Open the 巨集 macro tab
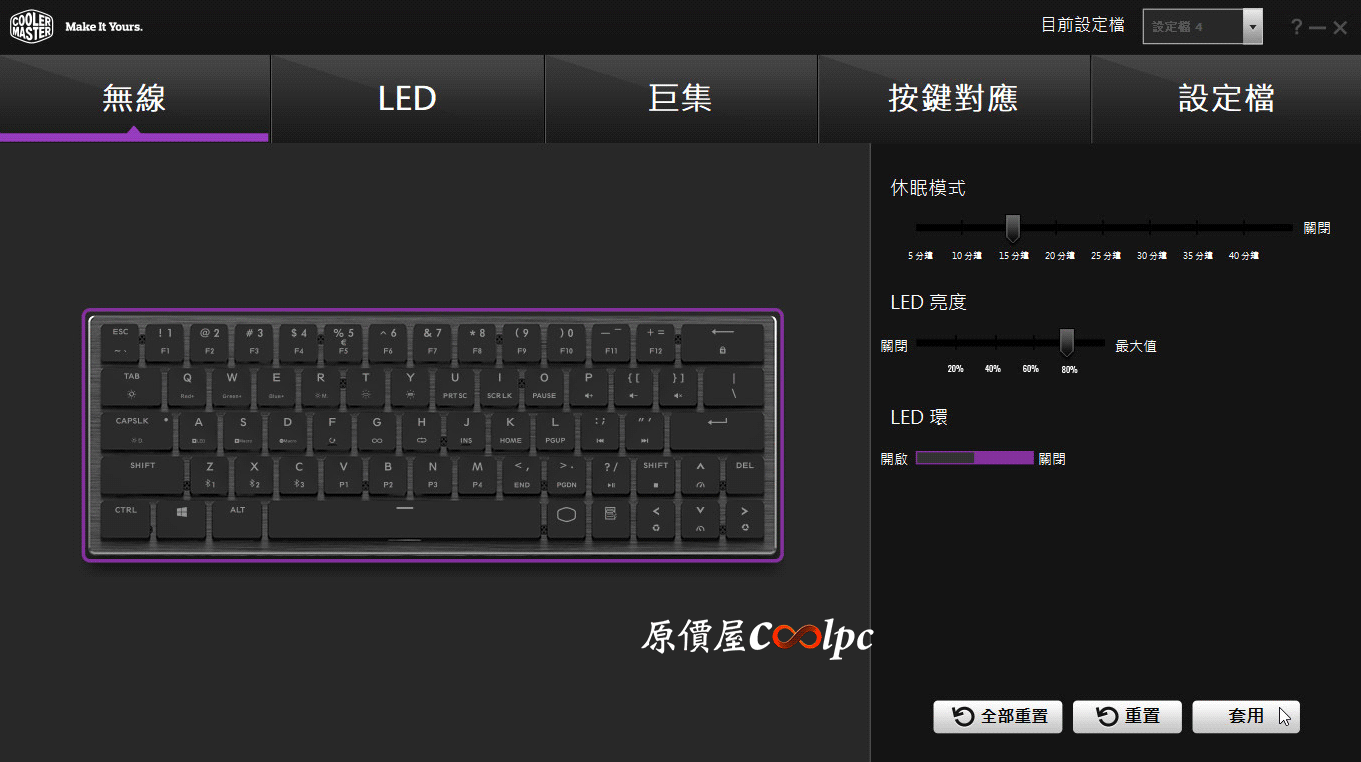 tap(680, 98)
